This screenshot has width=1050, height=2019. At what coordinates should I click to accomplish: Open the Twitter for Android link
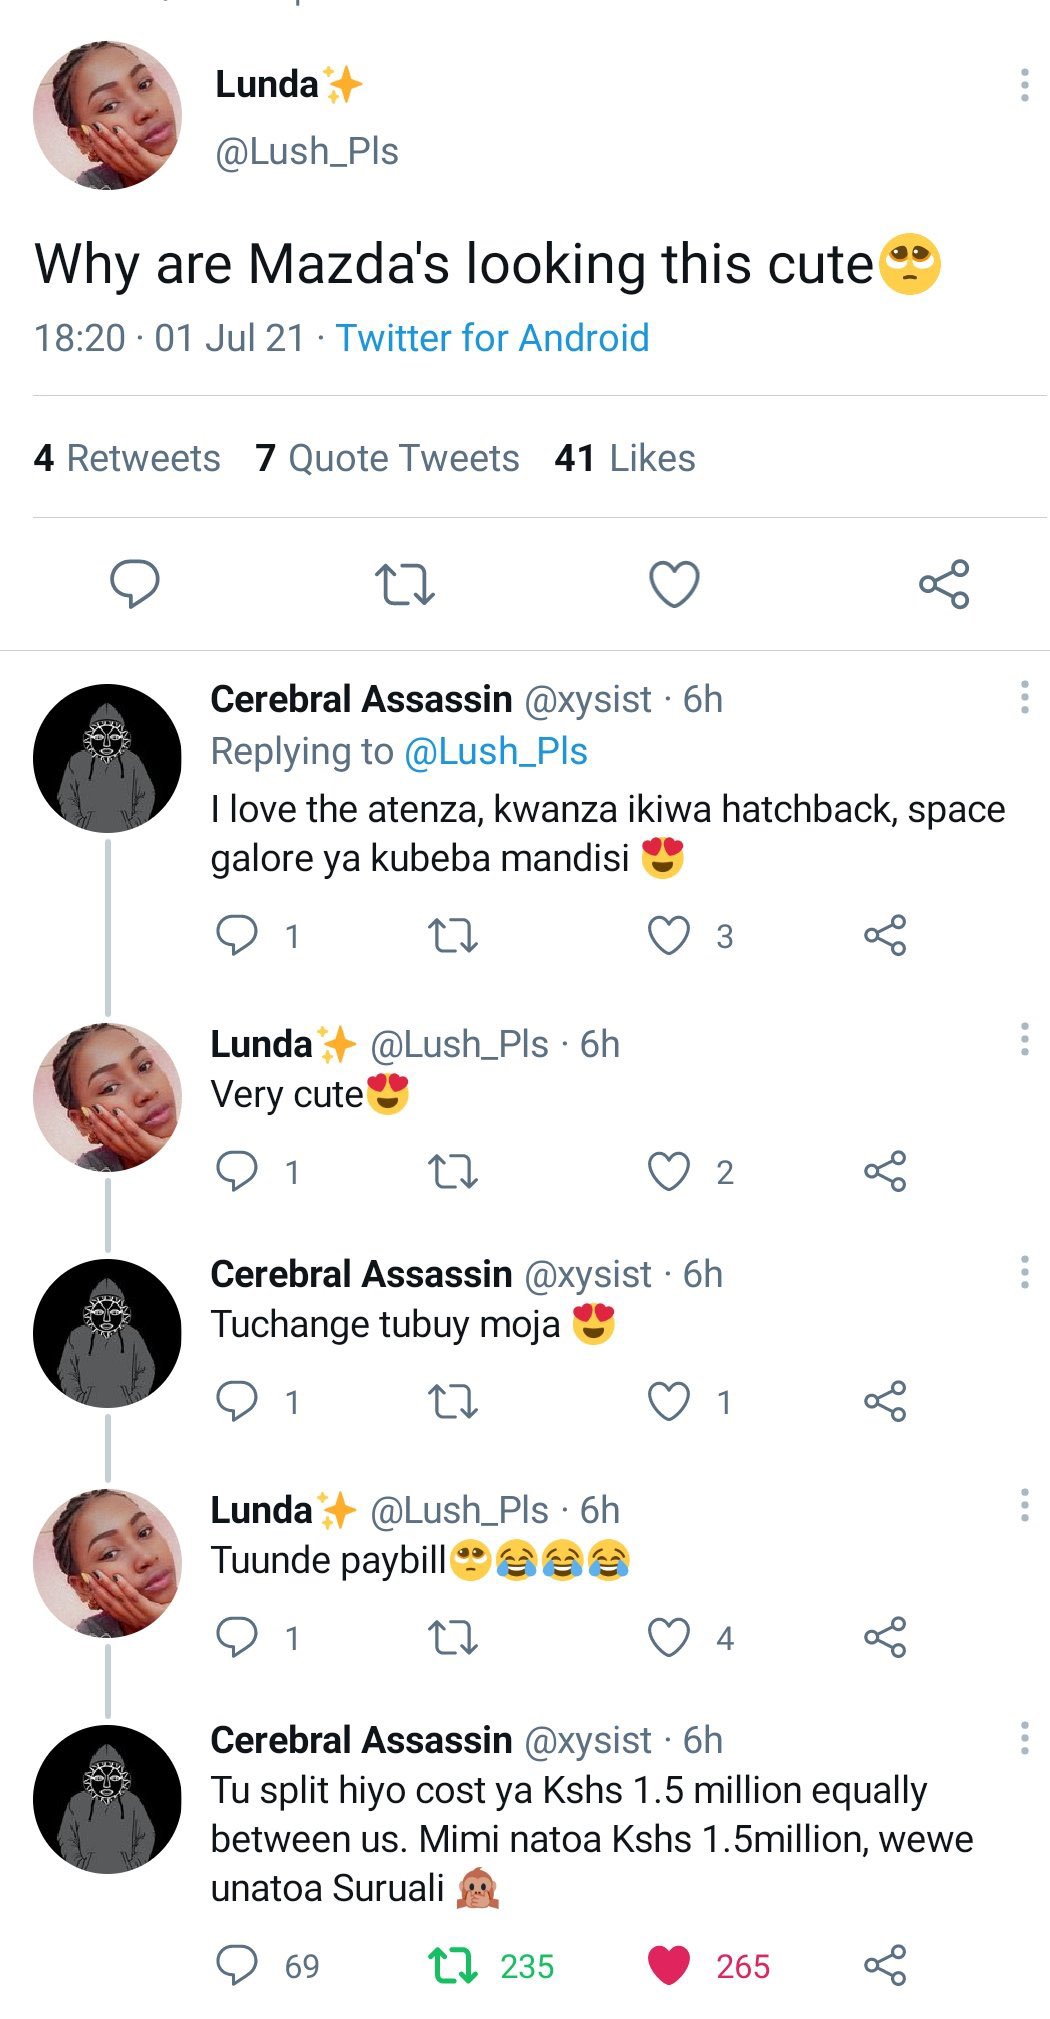point(492,338)
